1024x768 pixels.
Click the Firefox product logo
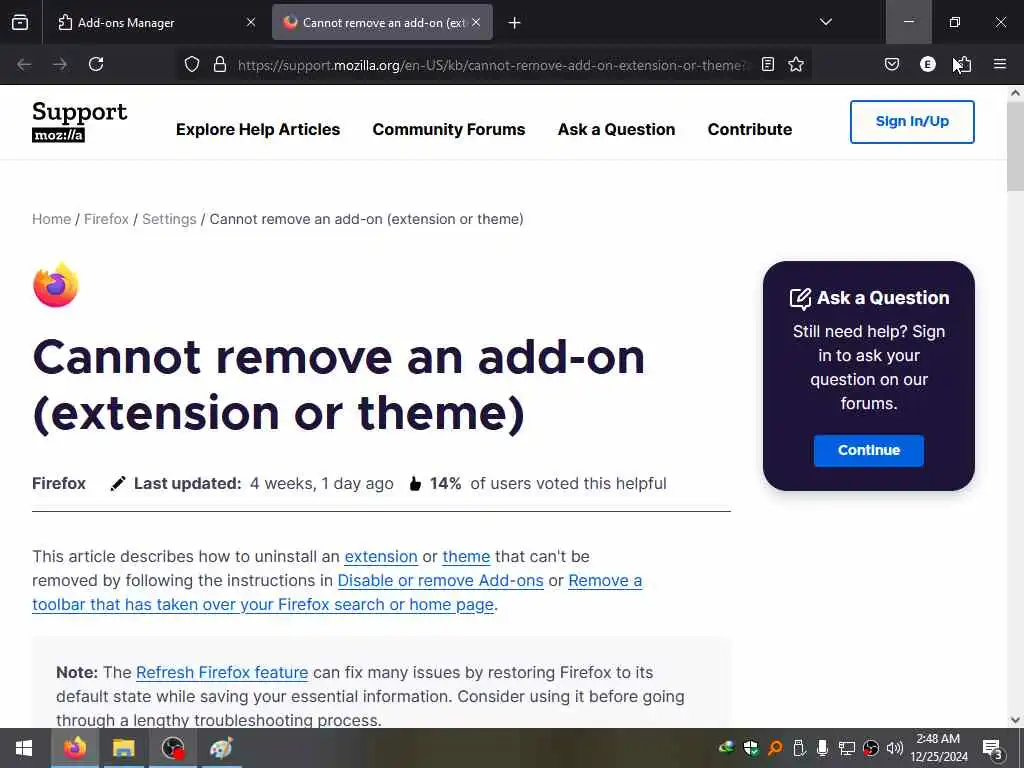coord(56,285)
